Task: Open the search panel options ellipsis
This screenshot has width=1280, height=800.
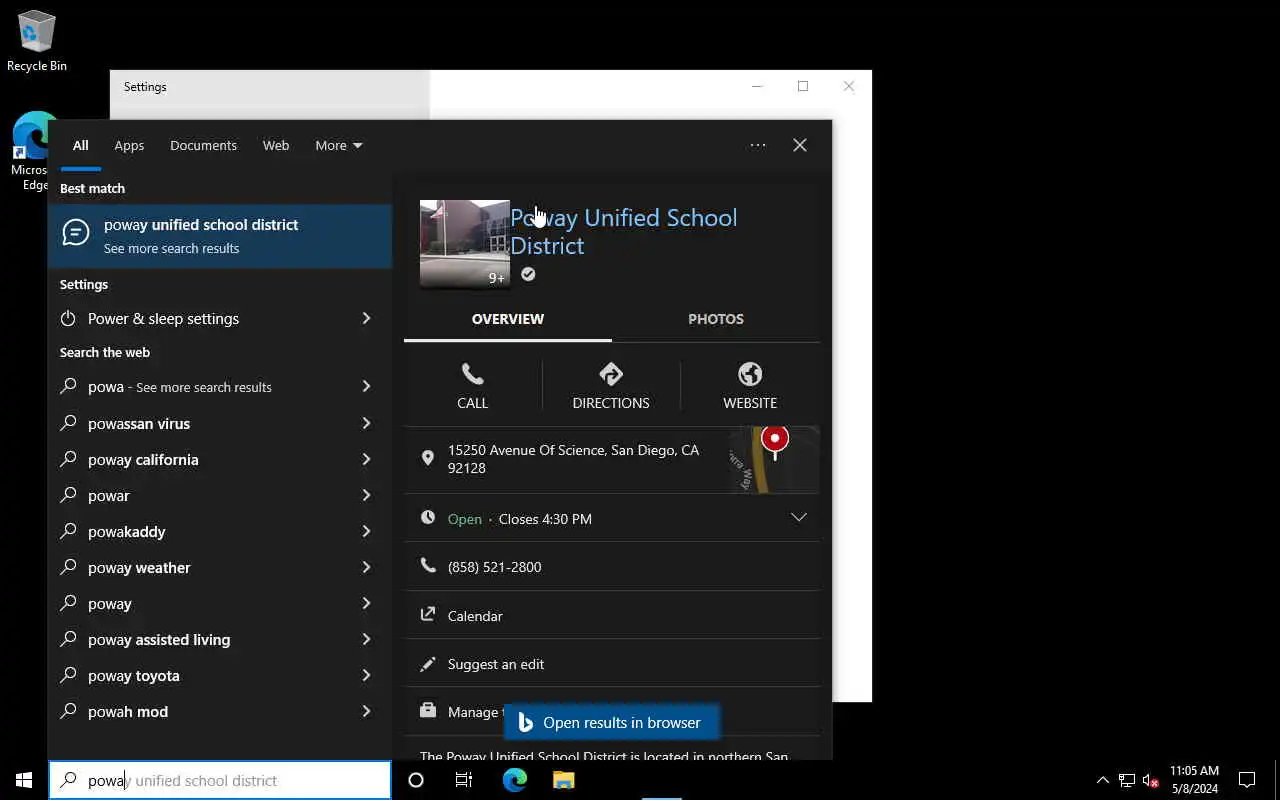Action: [758, 145]
